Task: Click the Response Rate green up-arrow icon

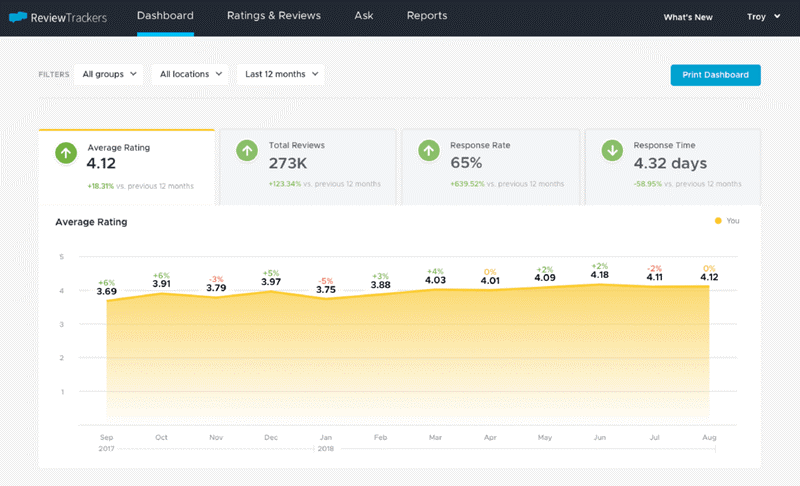Action: (429, 151)
